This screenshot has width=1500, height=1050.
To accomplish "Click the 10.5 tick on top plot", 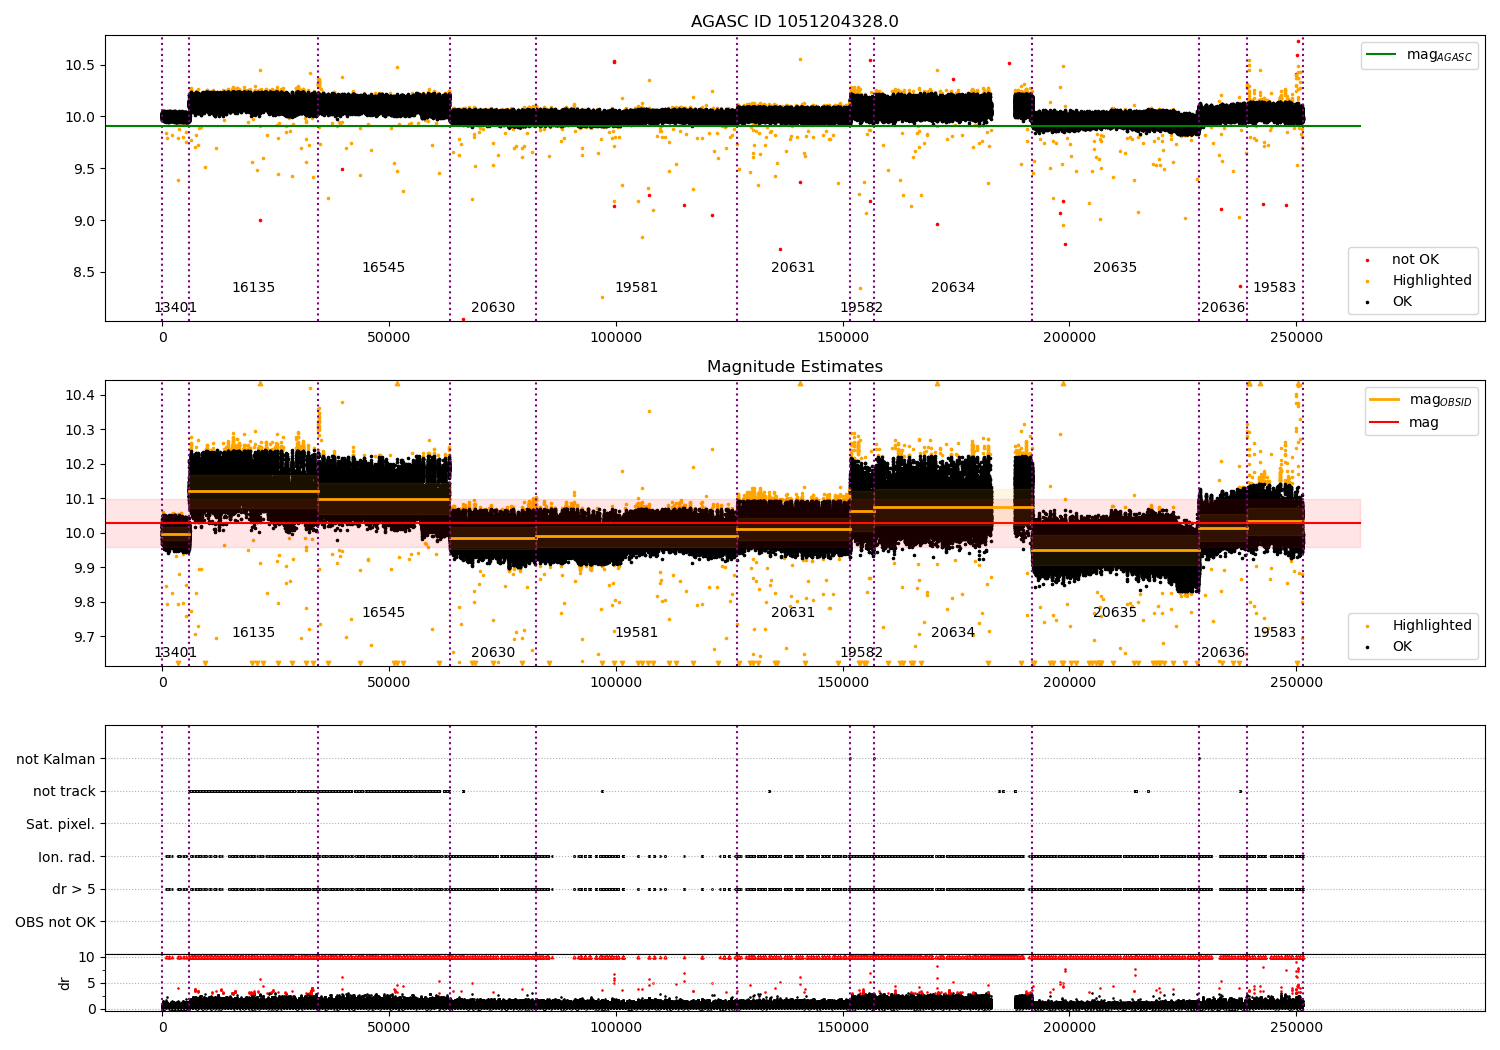I will [x=80, y=65].
